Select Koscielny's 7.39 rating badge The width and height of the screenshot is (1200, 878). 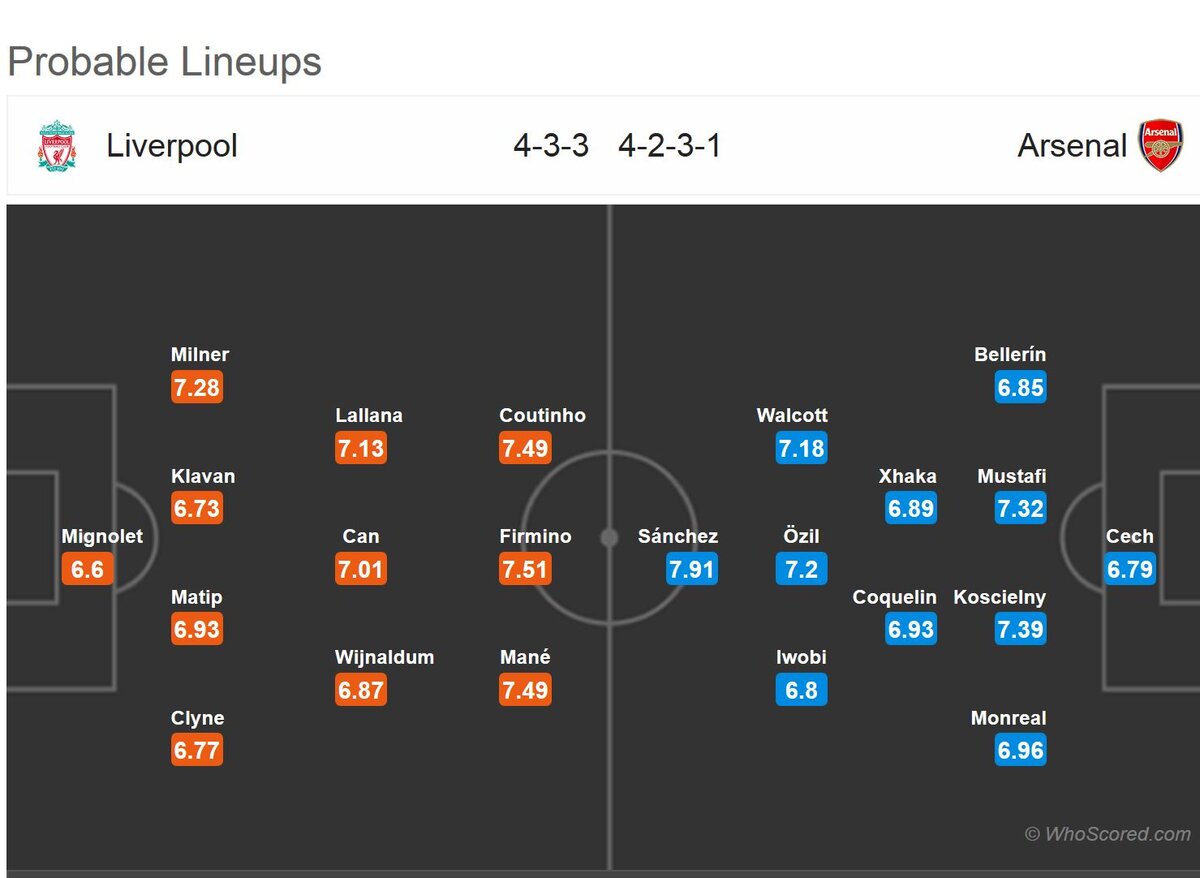(x=1020, y=629)
